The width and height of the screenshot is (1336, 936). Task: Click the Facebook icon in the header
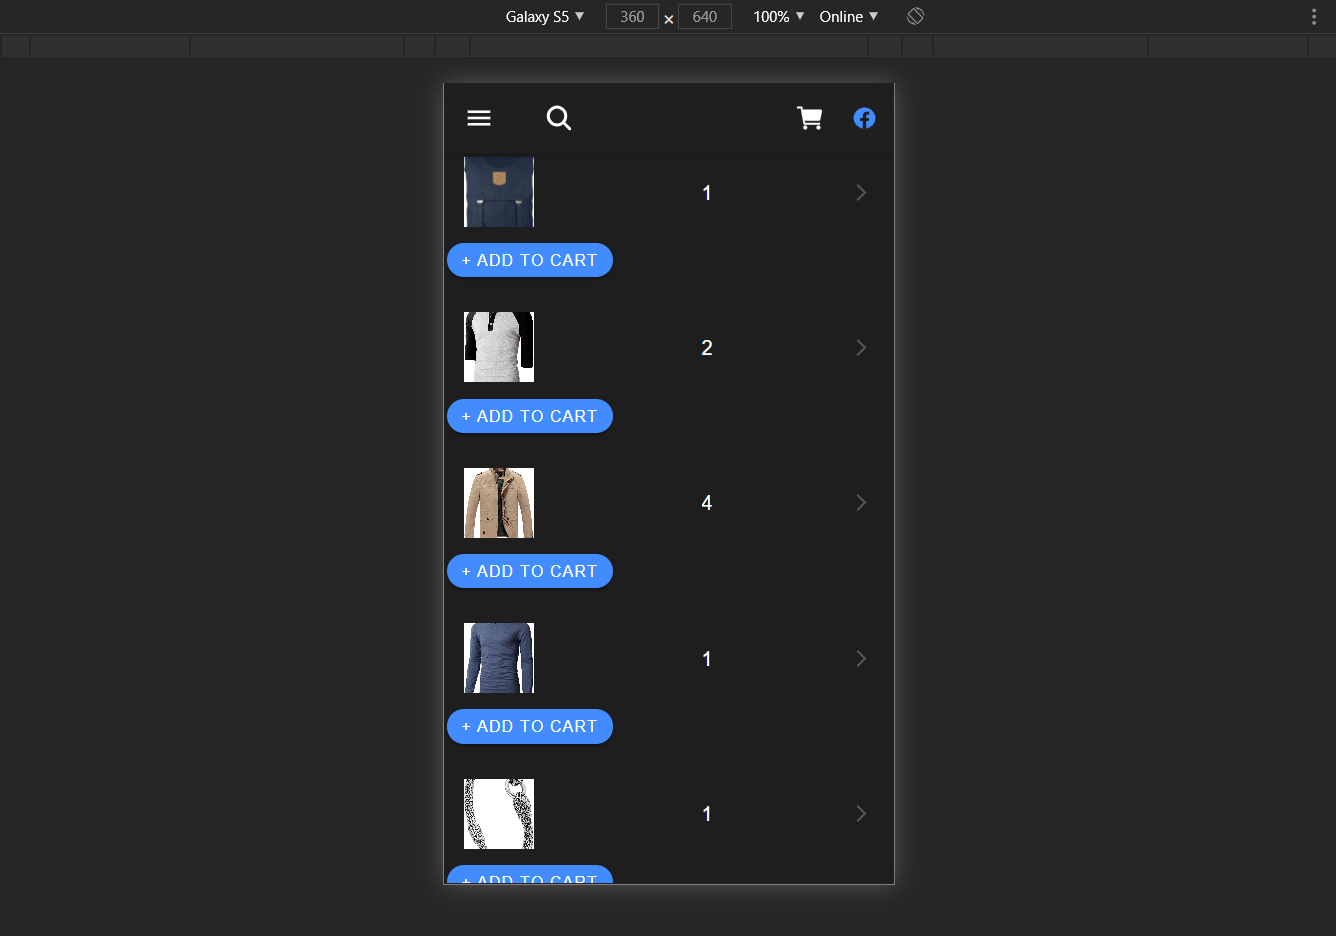coord(864,117)
